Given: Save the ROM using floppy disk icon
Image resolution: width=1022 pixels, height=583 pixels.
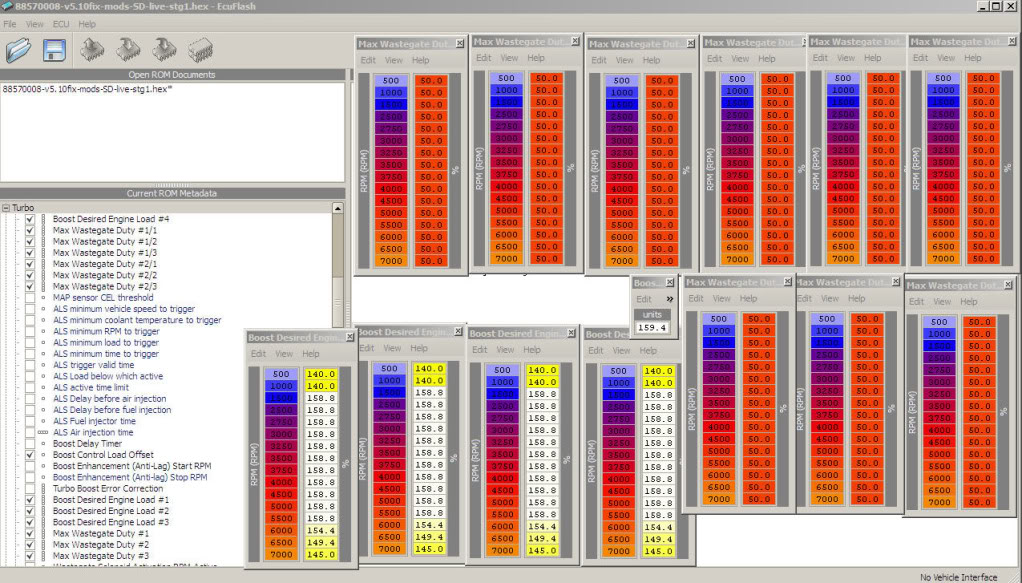Looking at the screenshot, I should [54, 50].
